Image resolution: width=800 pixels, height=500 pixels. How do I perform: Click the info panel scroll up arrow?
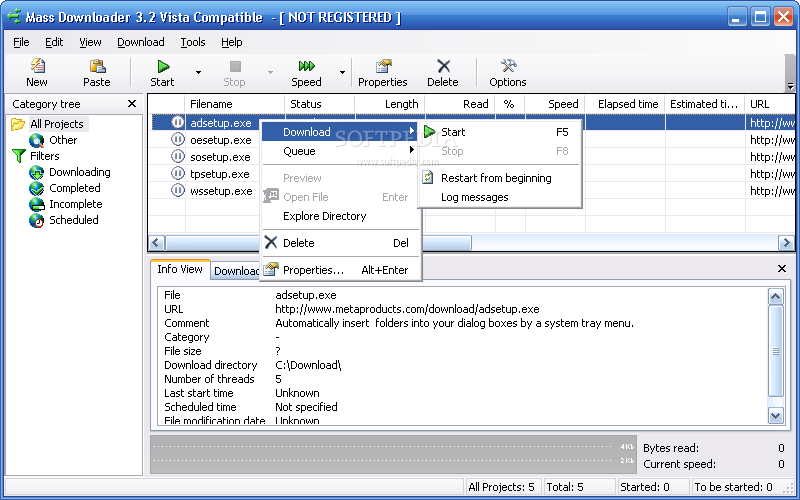(x=776, y=296)
